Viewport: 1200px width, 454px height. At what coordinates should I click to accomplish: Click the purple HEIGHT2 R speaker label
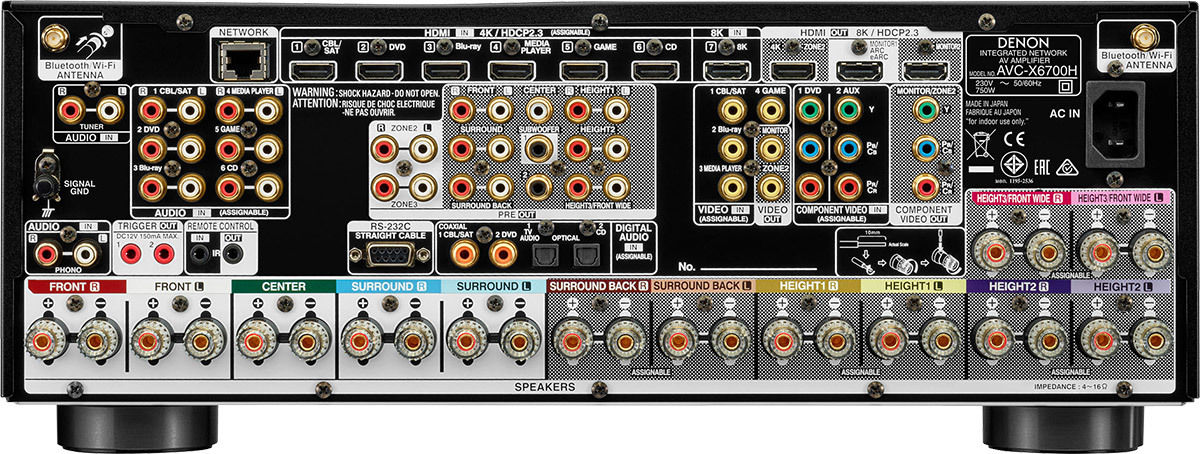(1018, 286)
